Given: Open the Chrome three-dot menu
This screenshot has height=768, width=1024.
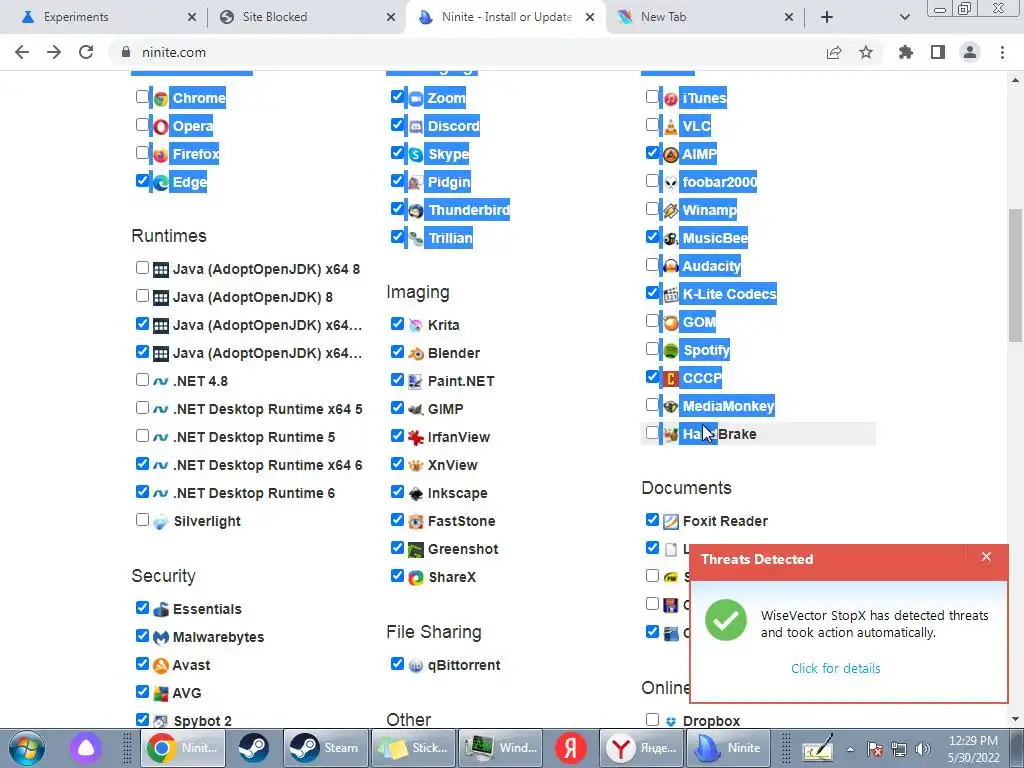Looking at the screenshot, I should 1002,52.
